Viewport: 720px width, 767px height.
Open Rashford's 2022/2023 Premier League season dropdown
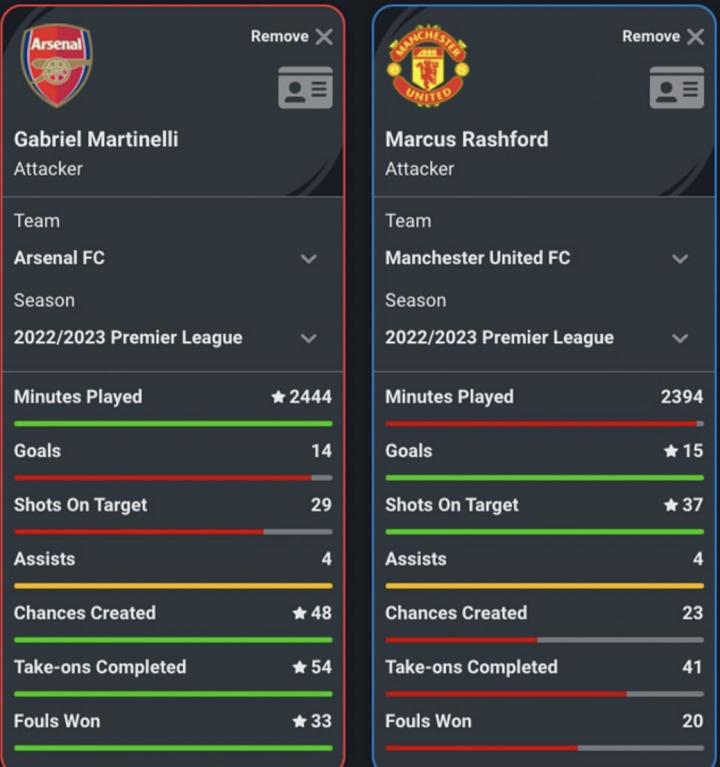[680, 338]
